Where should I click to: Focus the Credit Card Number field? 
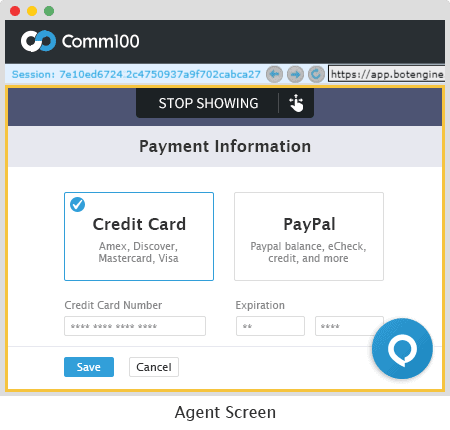click(x=135, y=326)
